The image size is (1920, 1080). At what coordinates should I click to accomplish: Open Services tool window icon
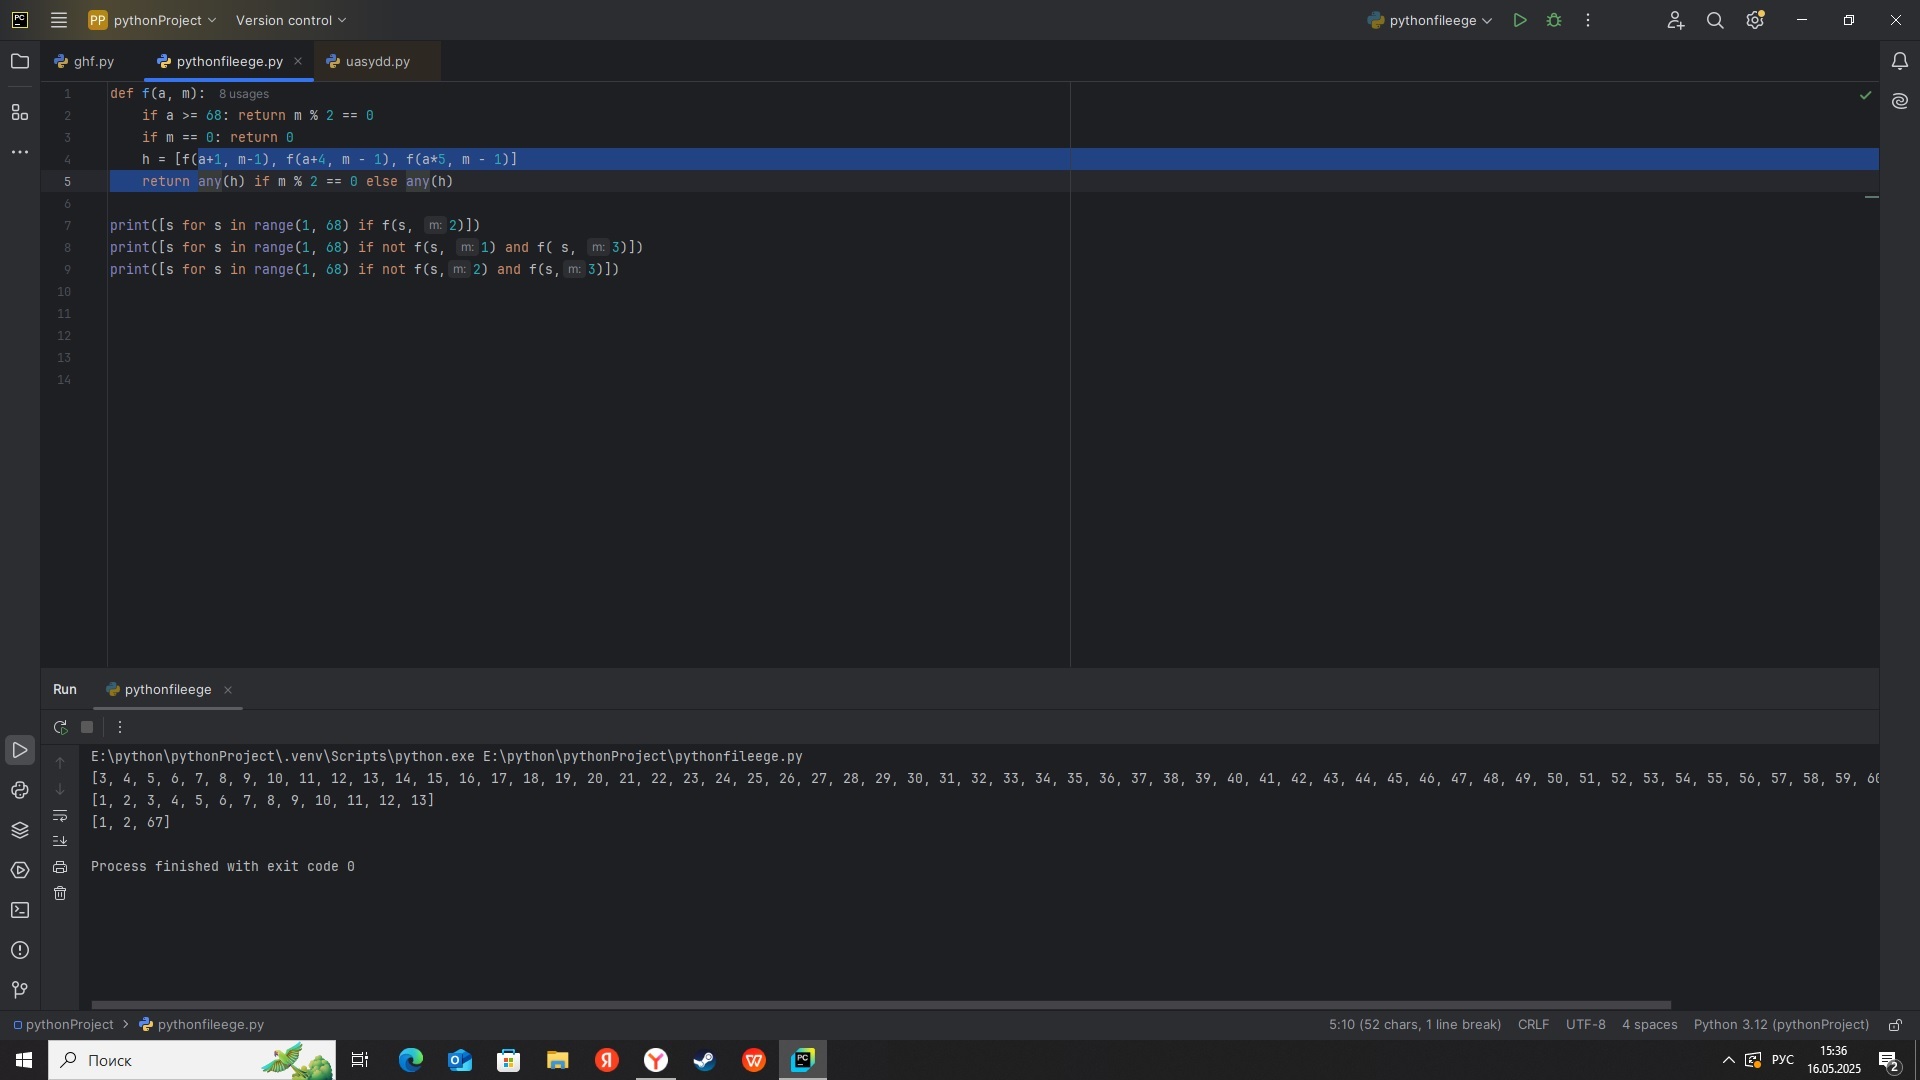20,870
